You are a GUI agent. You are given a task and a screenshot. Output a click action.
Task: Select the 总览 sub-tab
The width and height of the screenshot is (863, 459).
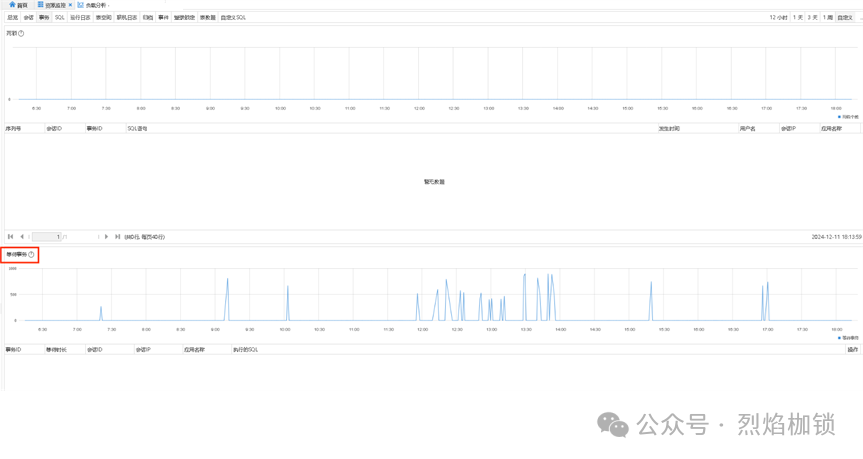click(13, 18)
